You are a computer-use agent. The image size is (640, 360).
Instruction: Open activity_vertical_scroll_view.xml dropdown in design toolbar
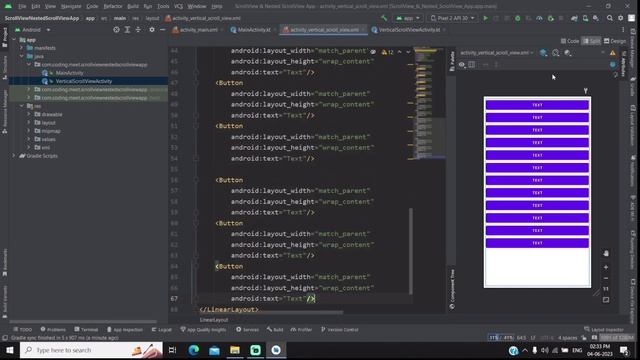tap(497, 53)
